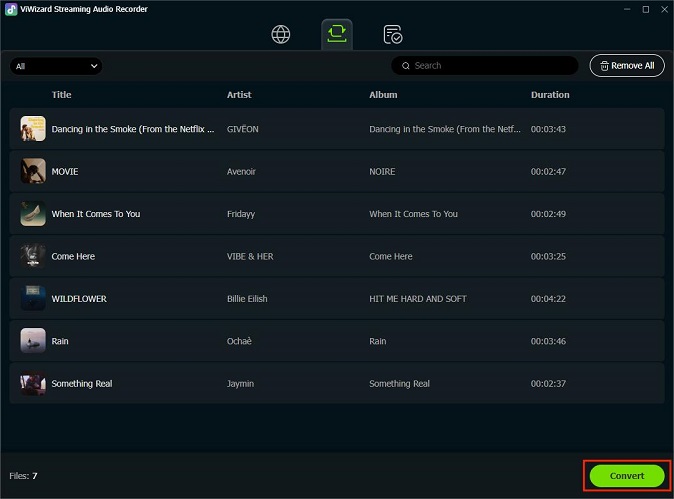The height and width of the screenshot is (499, 674).
Task: Click the ViWizard app logo icon
Action: [11, 9]
